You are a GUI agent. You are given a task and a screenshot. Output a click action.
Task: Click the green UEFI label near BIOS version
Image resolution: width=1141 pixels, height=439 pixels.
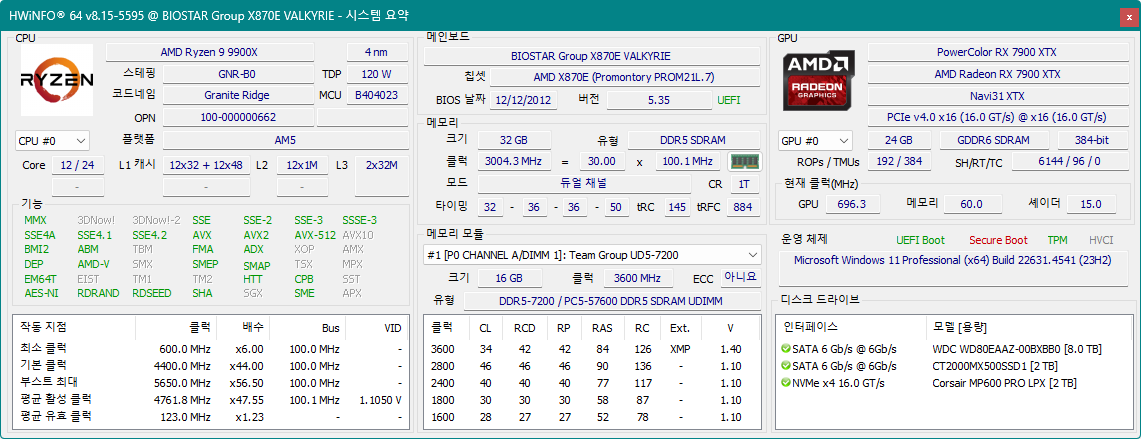coord(728,100)
